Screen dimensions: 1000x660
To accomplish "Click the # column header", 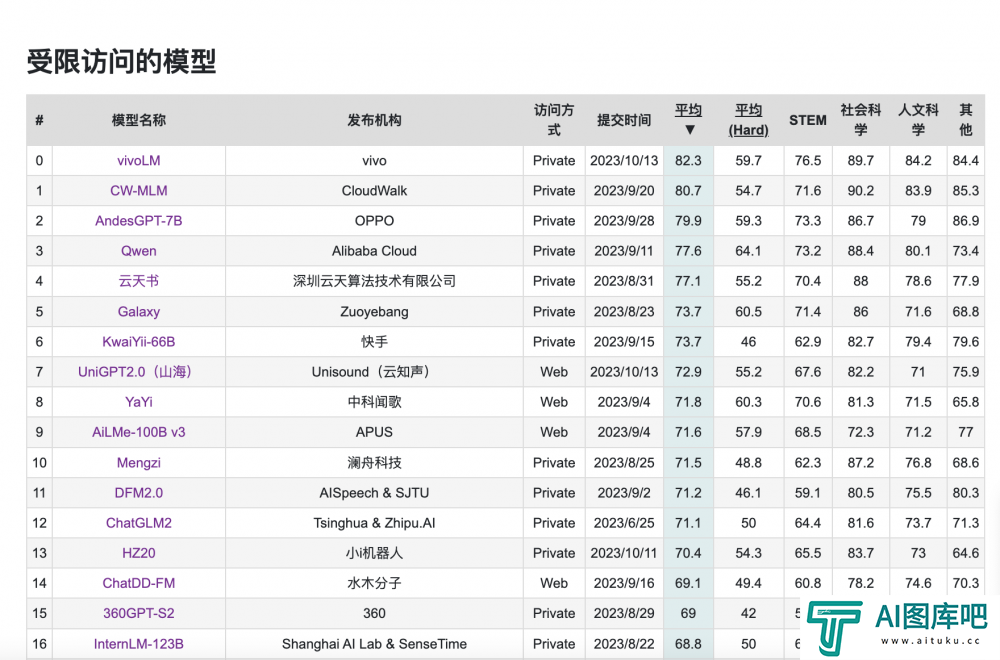I will [x=40, y=120].
